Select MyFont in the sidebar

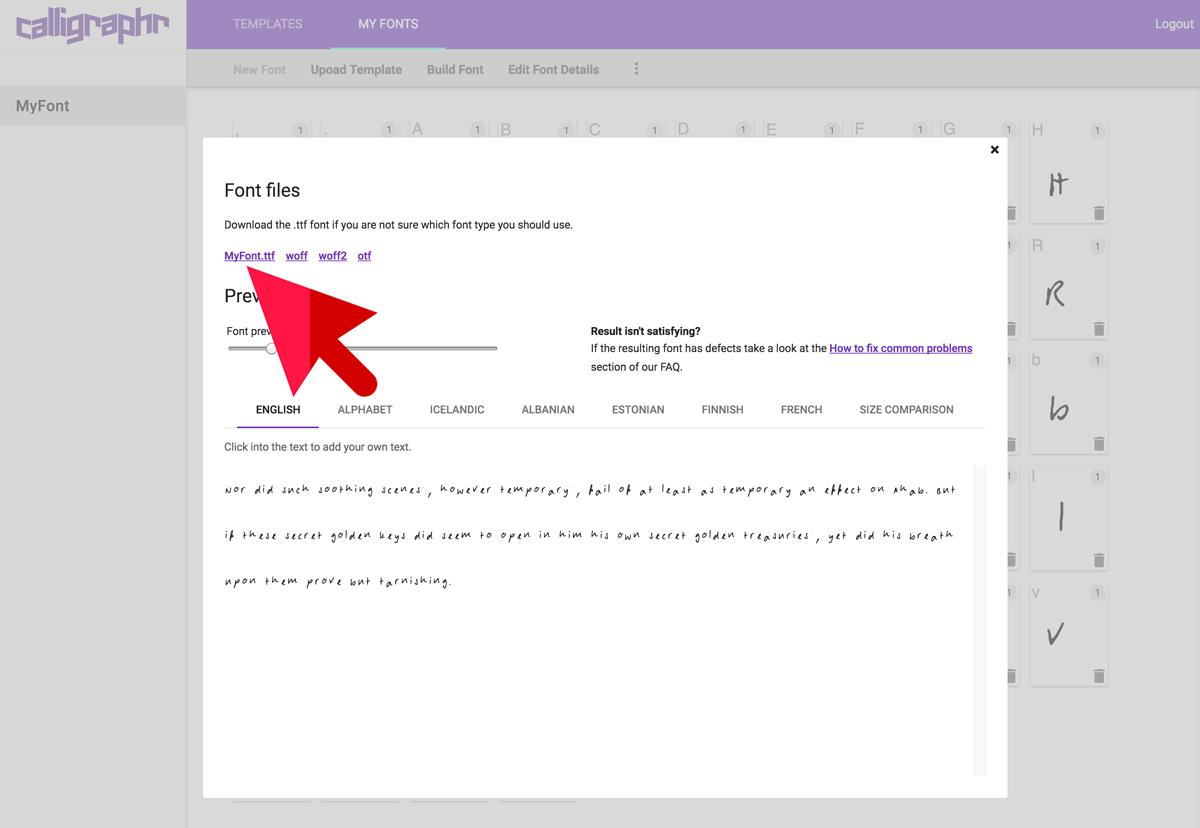(x=43, y=106)
